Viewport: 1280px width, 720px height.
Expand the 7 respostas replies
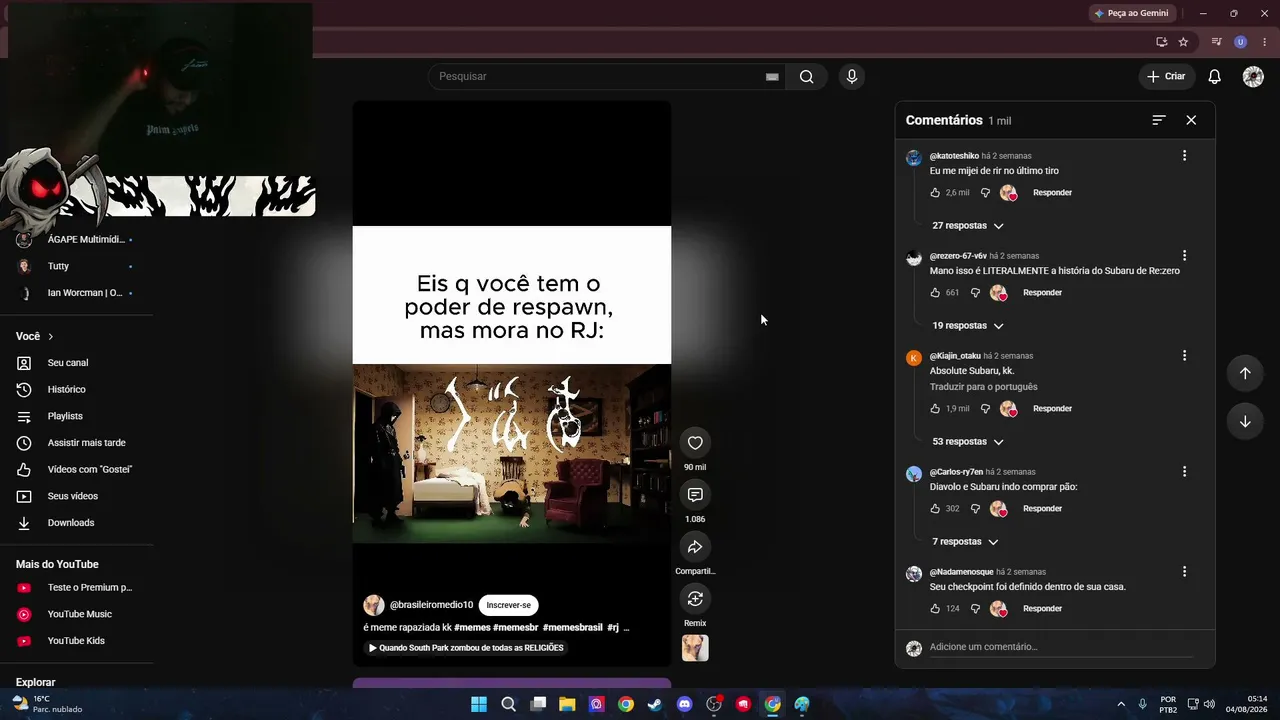965,542
